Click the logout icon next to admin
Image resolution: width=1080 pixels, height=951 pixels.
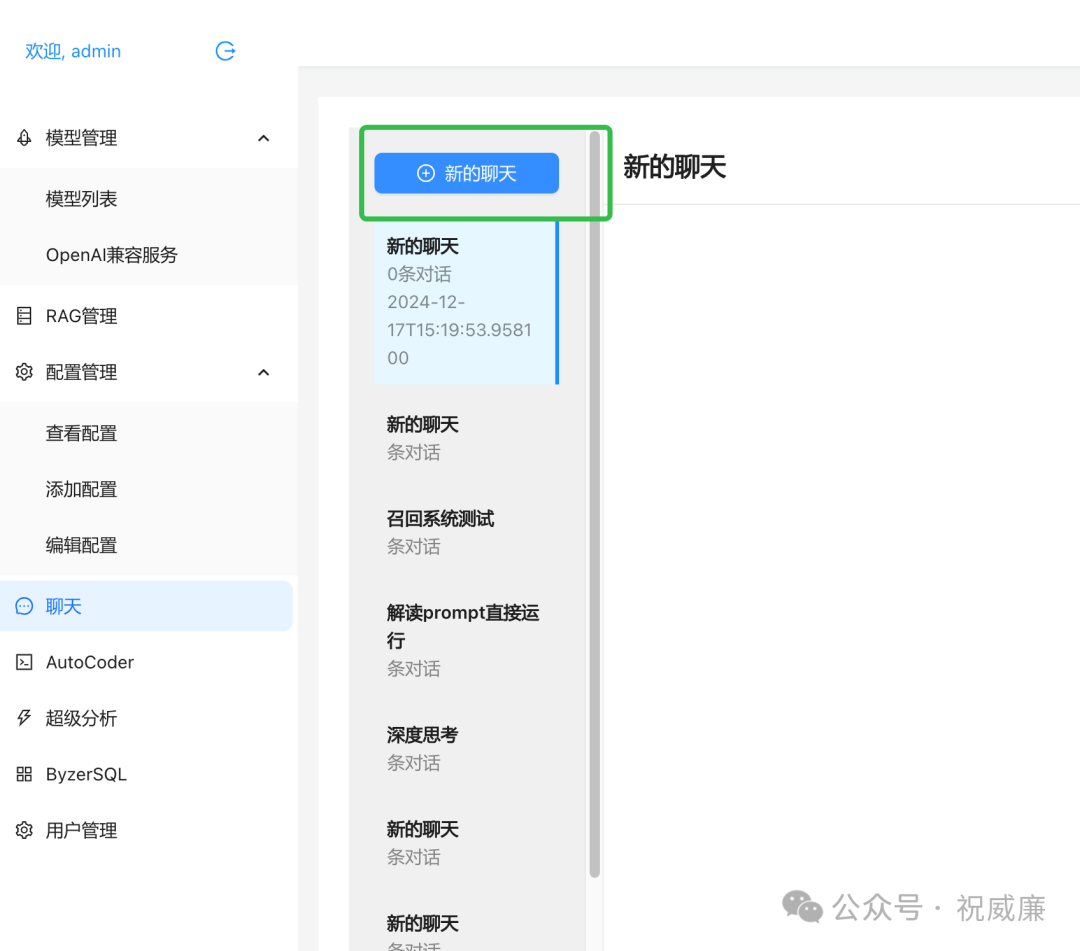[x=225, y=51]
